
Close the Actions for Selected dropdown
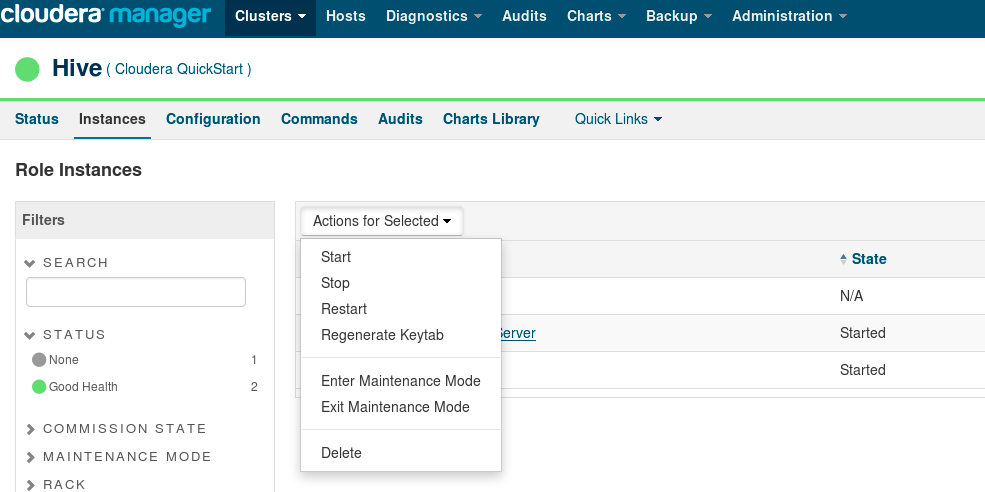(381, 221)
